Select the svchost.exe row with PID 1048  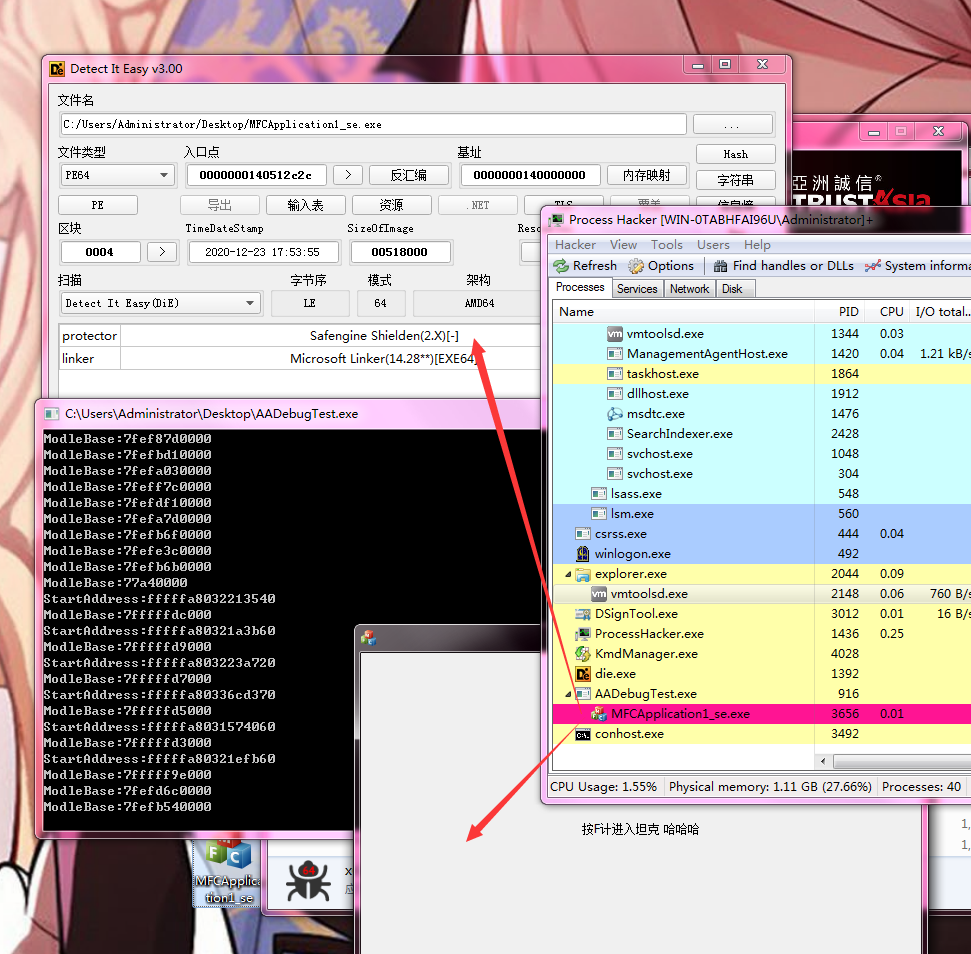[x=762, y=454]
